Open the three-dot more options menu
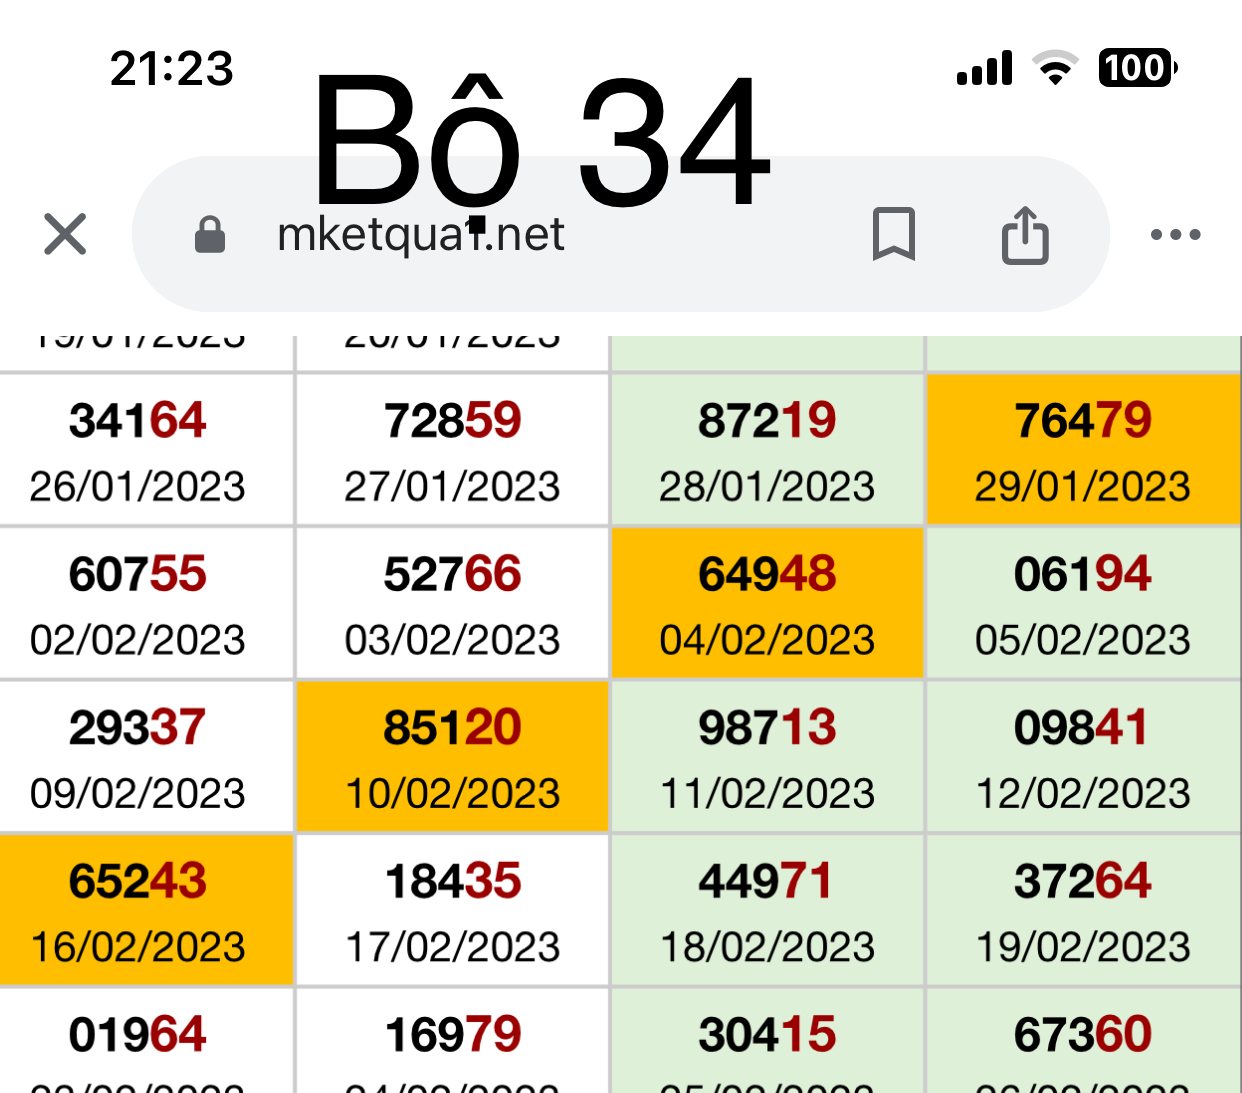This screenshot has height=1093, width=1242. 1175,235
